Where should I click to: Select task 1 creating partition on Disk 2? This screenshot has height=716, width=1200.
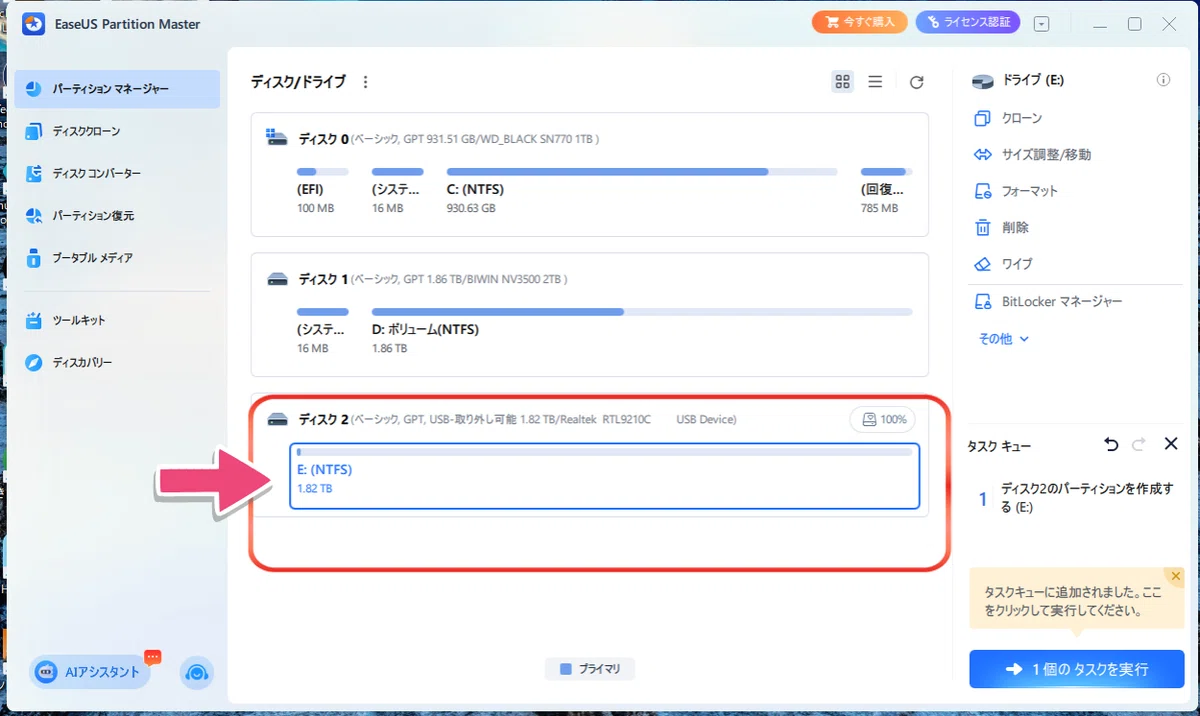[1075, 499]
